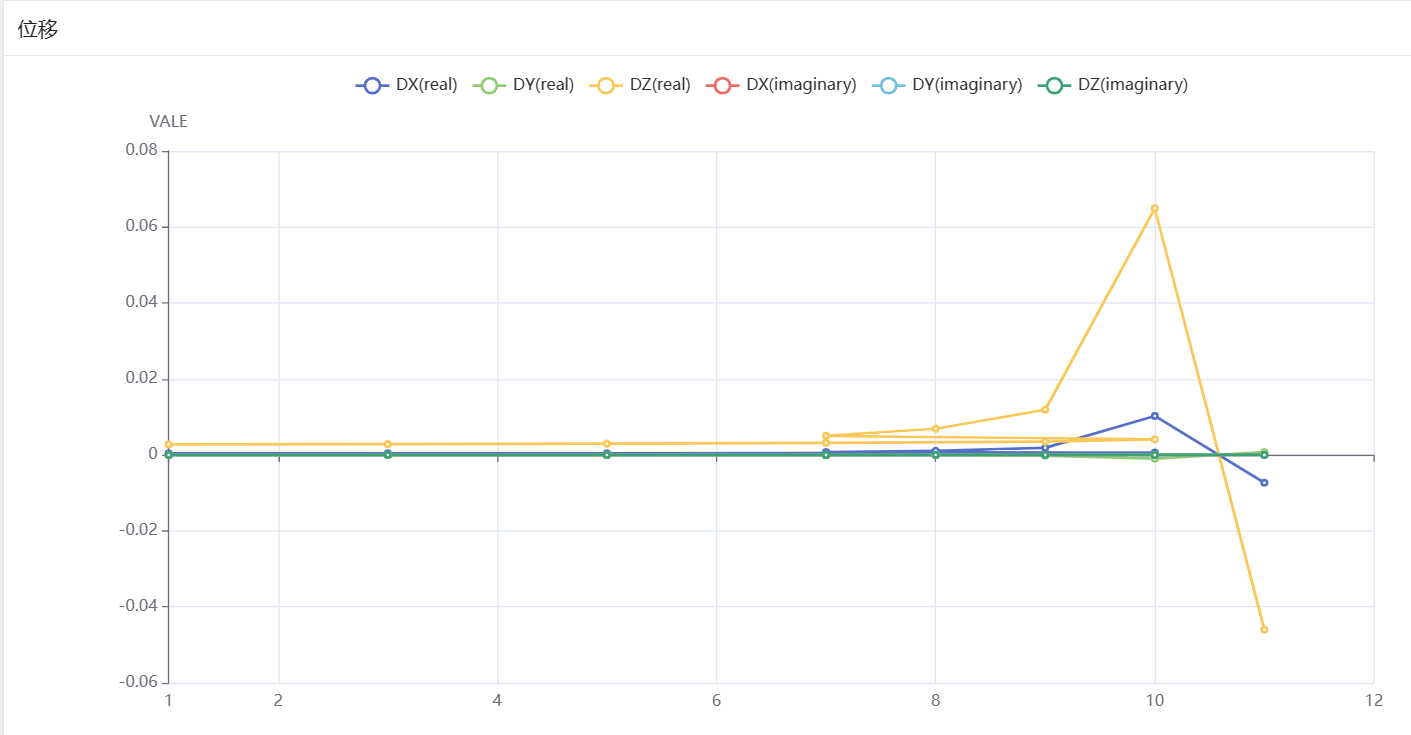
Task: Click the DZ(real) first point at x=1
Action: [x=169, y=444]
